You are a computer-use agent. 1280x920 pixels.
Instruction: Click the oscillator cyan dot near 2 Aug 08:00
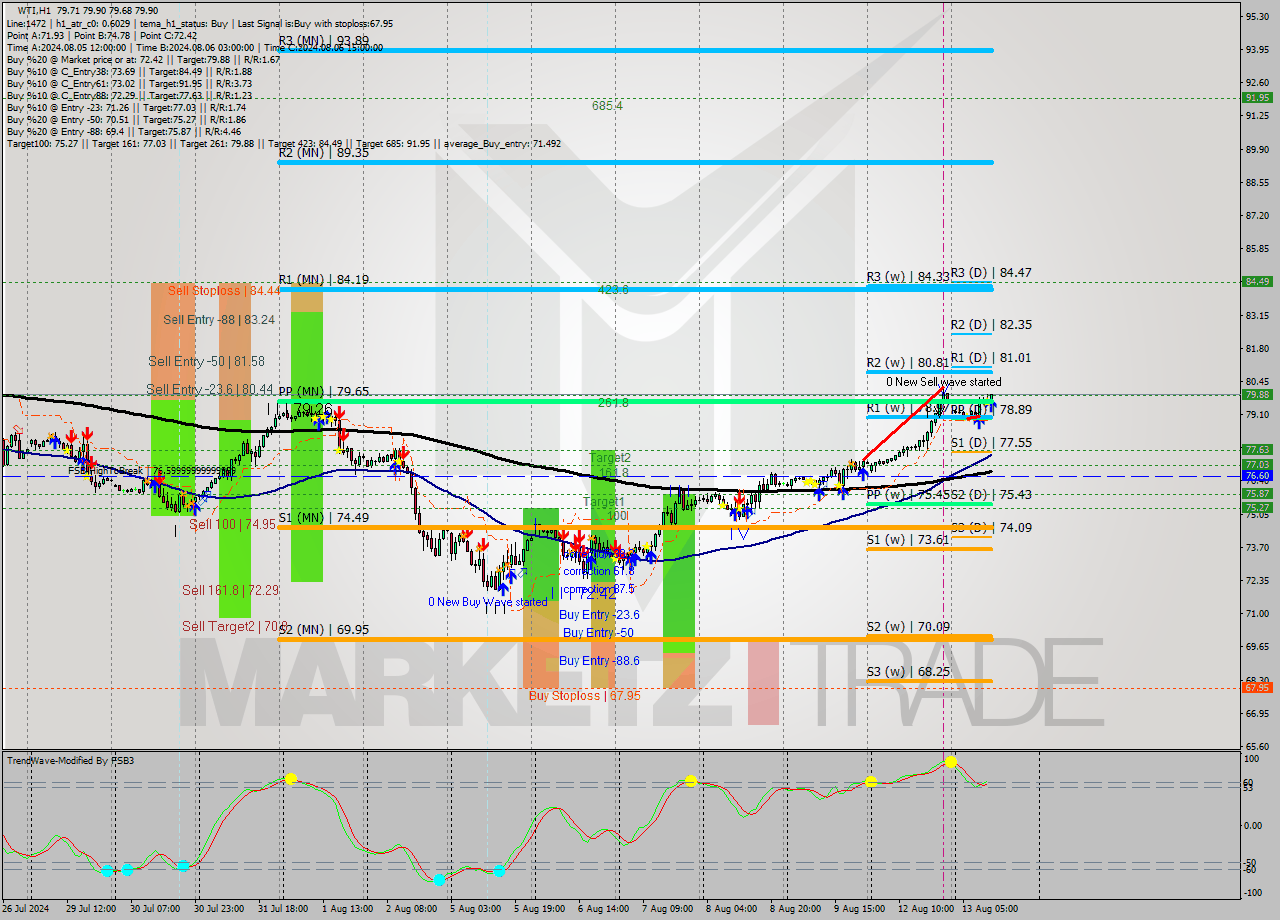pos(439,880)
